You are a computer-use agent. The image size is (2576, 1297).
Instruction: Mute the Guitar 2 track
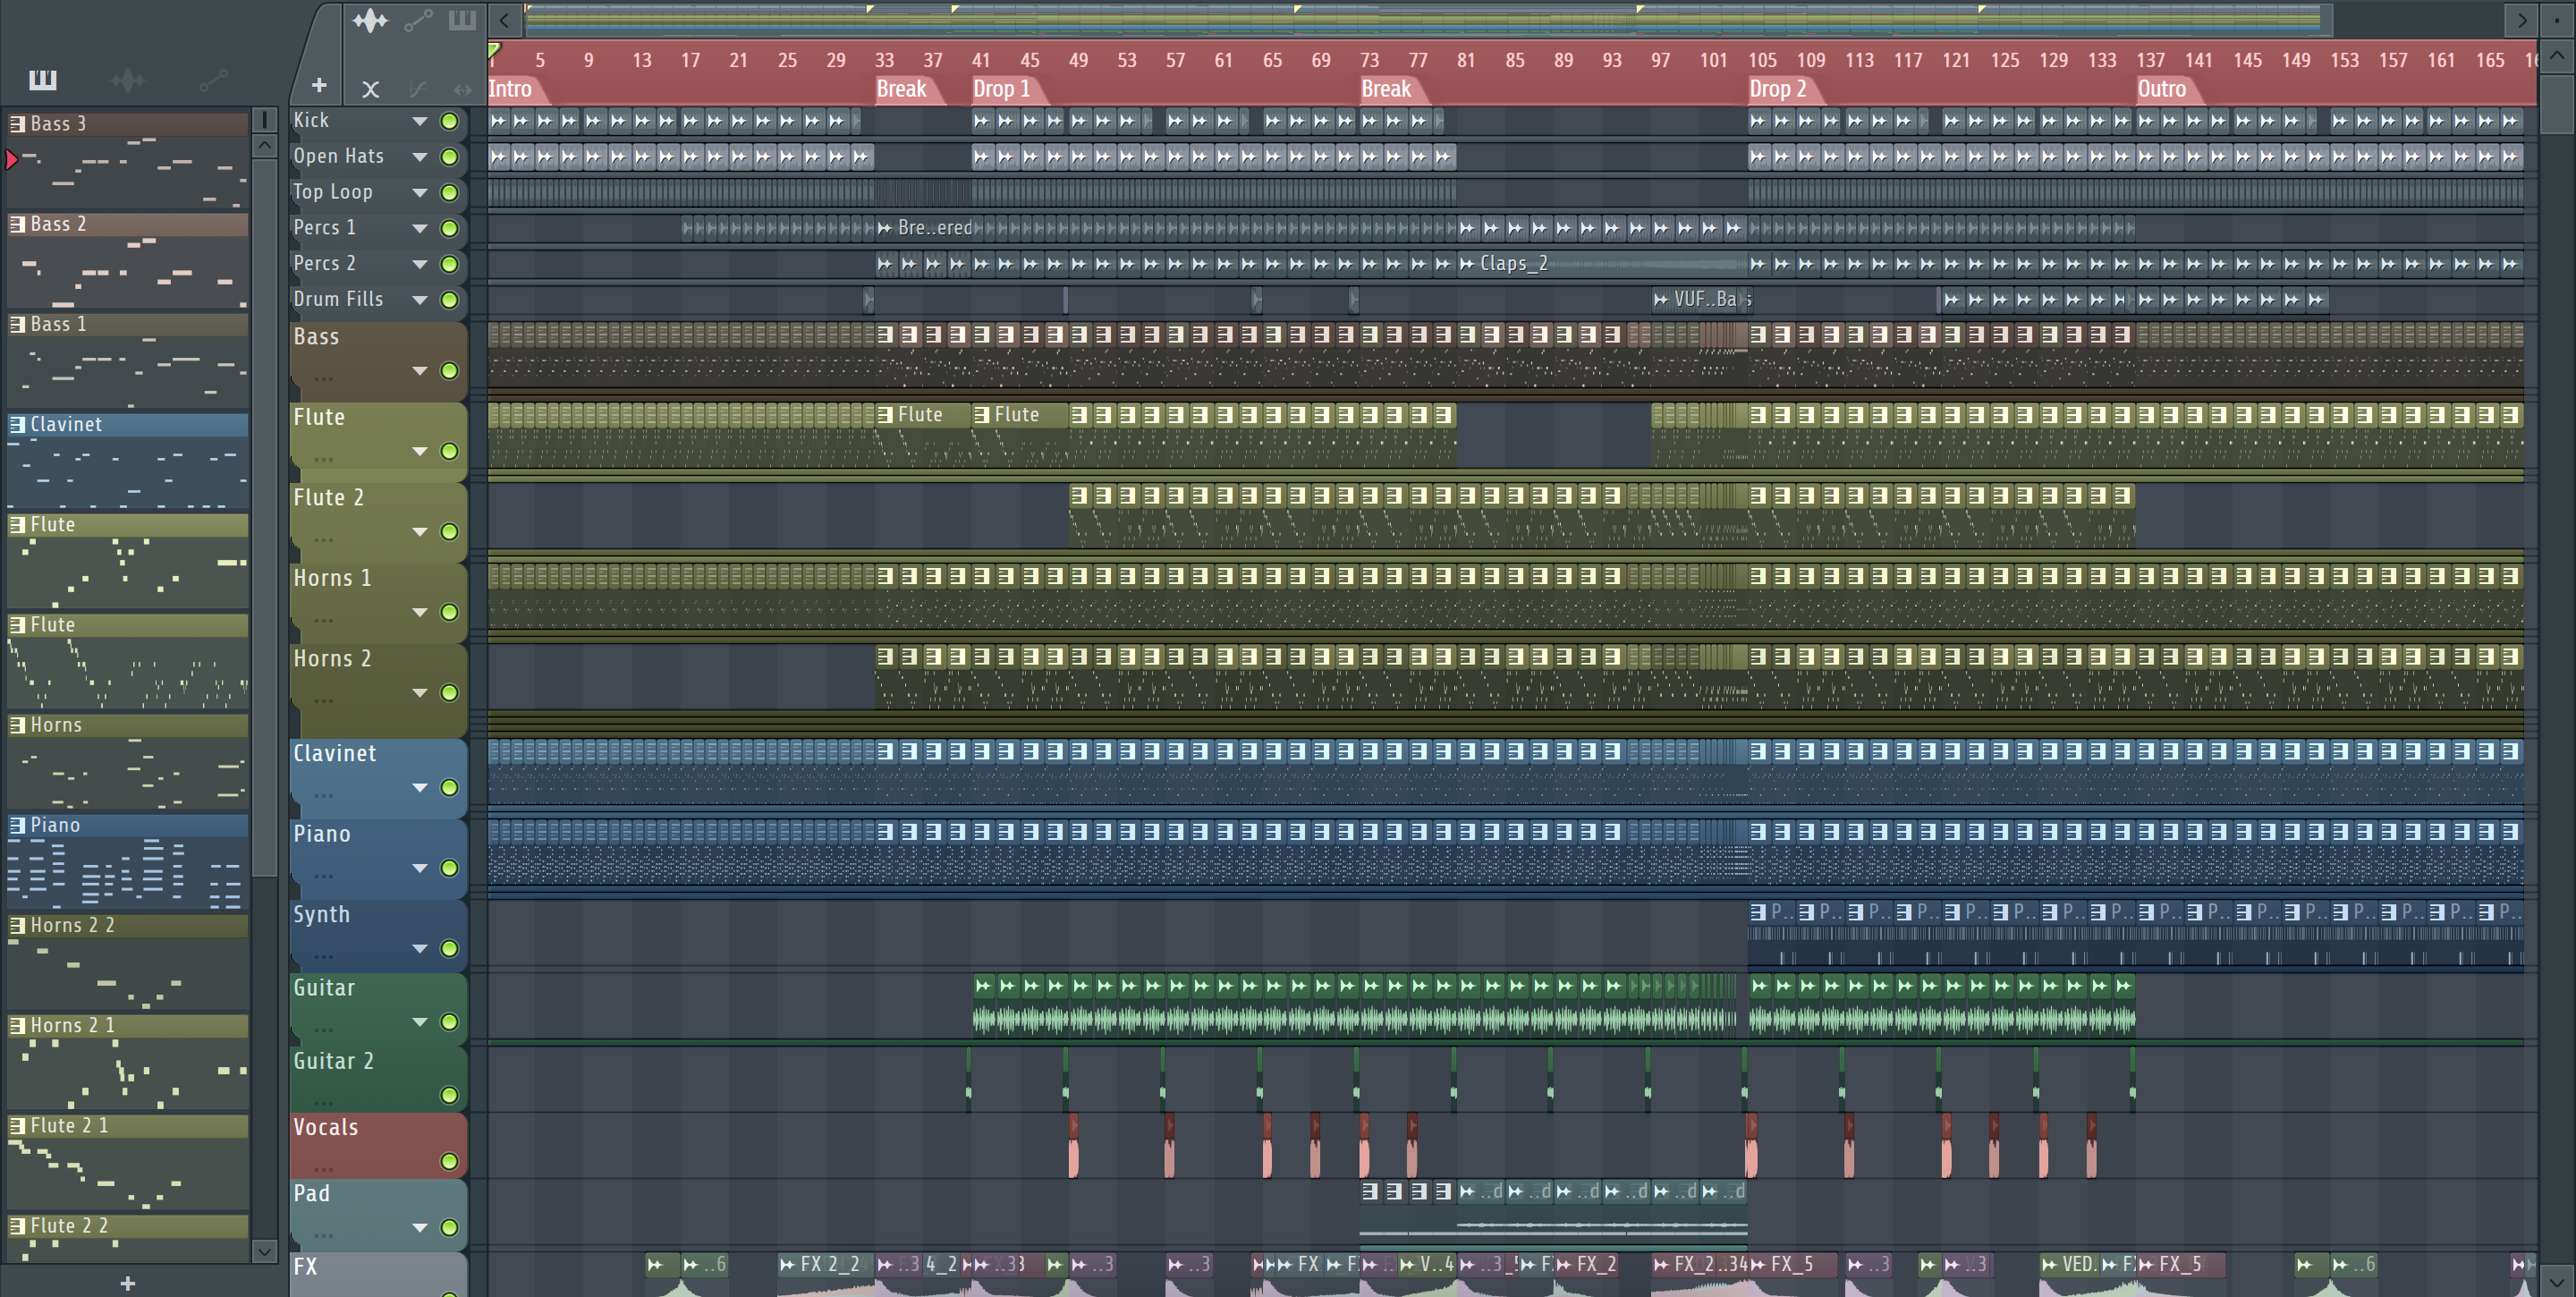[x=450, y=1095]
